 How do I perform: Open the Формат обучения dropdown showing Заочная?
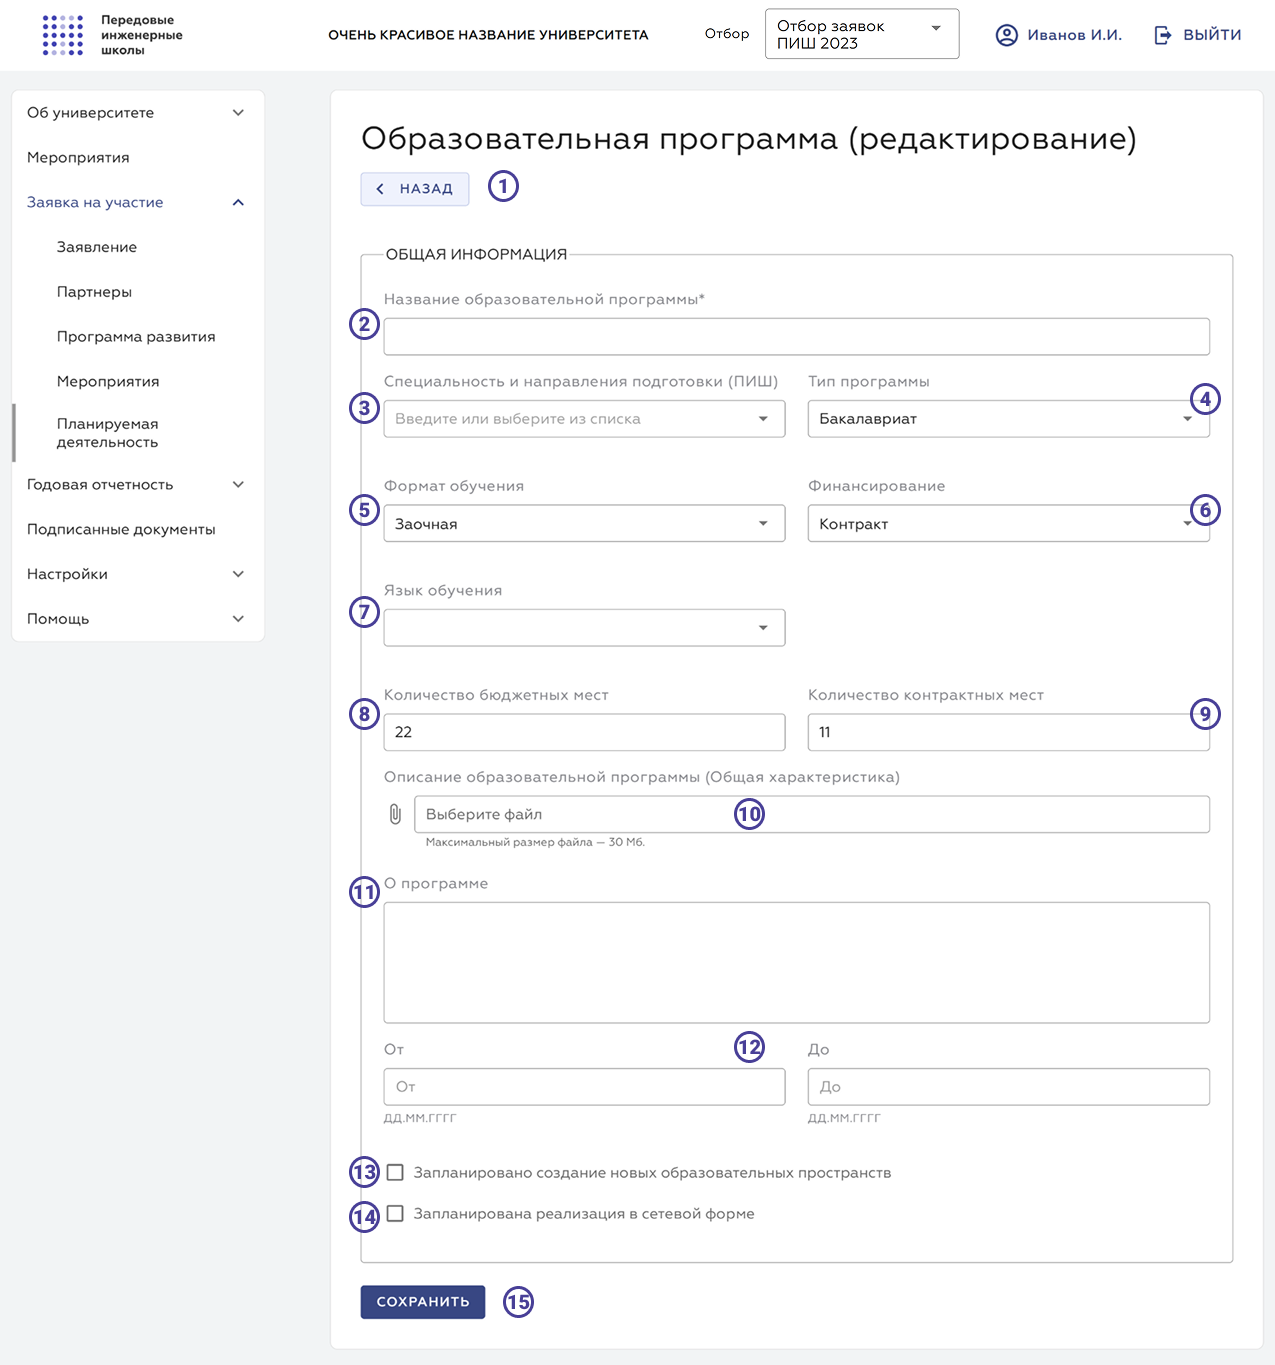584,524
